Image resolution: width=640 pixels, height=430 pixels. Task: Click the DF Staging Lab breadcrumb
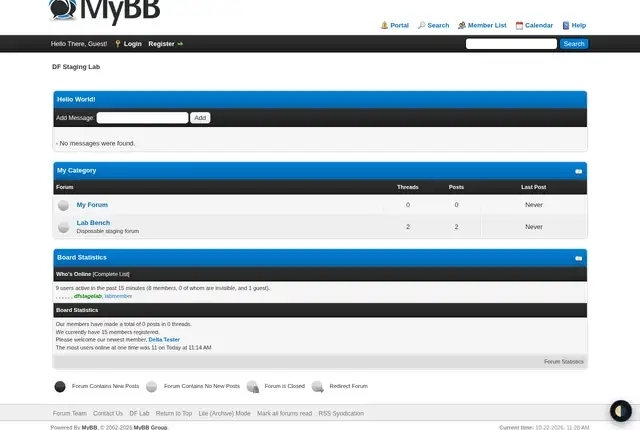[x=76, y=66]
